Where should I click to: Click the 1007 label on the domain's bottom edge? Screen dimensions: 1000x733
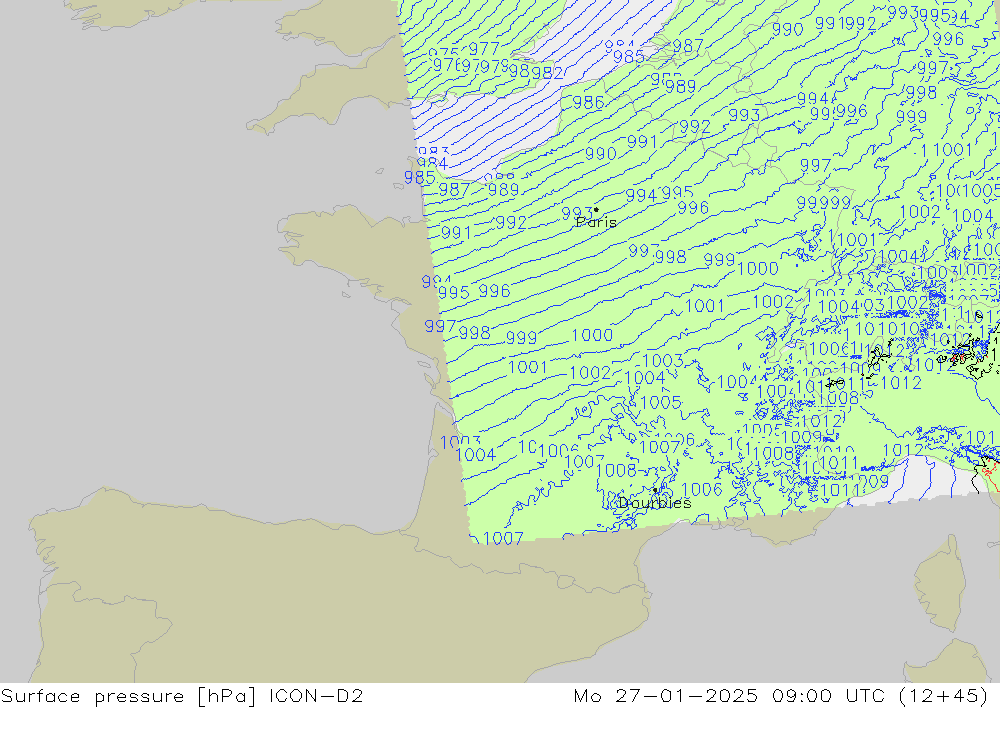coord(503,538)
